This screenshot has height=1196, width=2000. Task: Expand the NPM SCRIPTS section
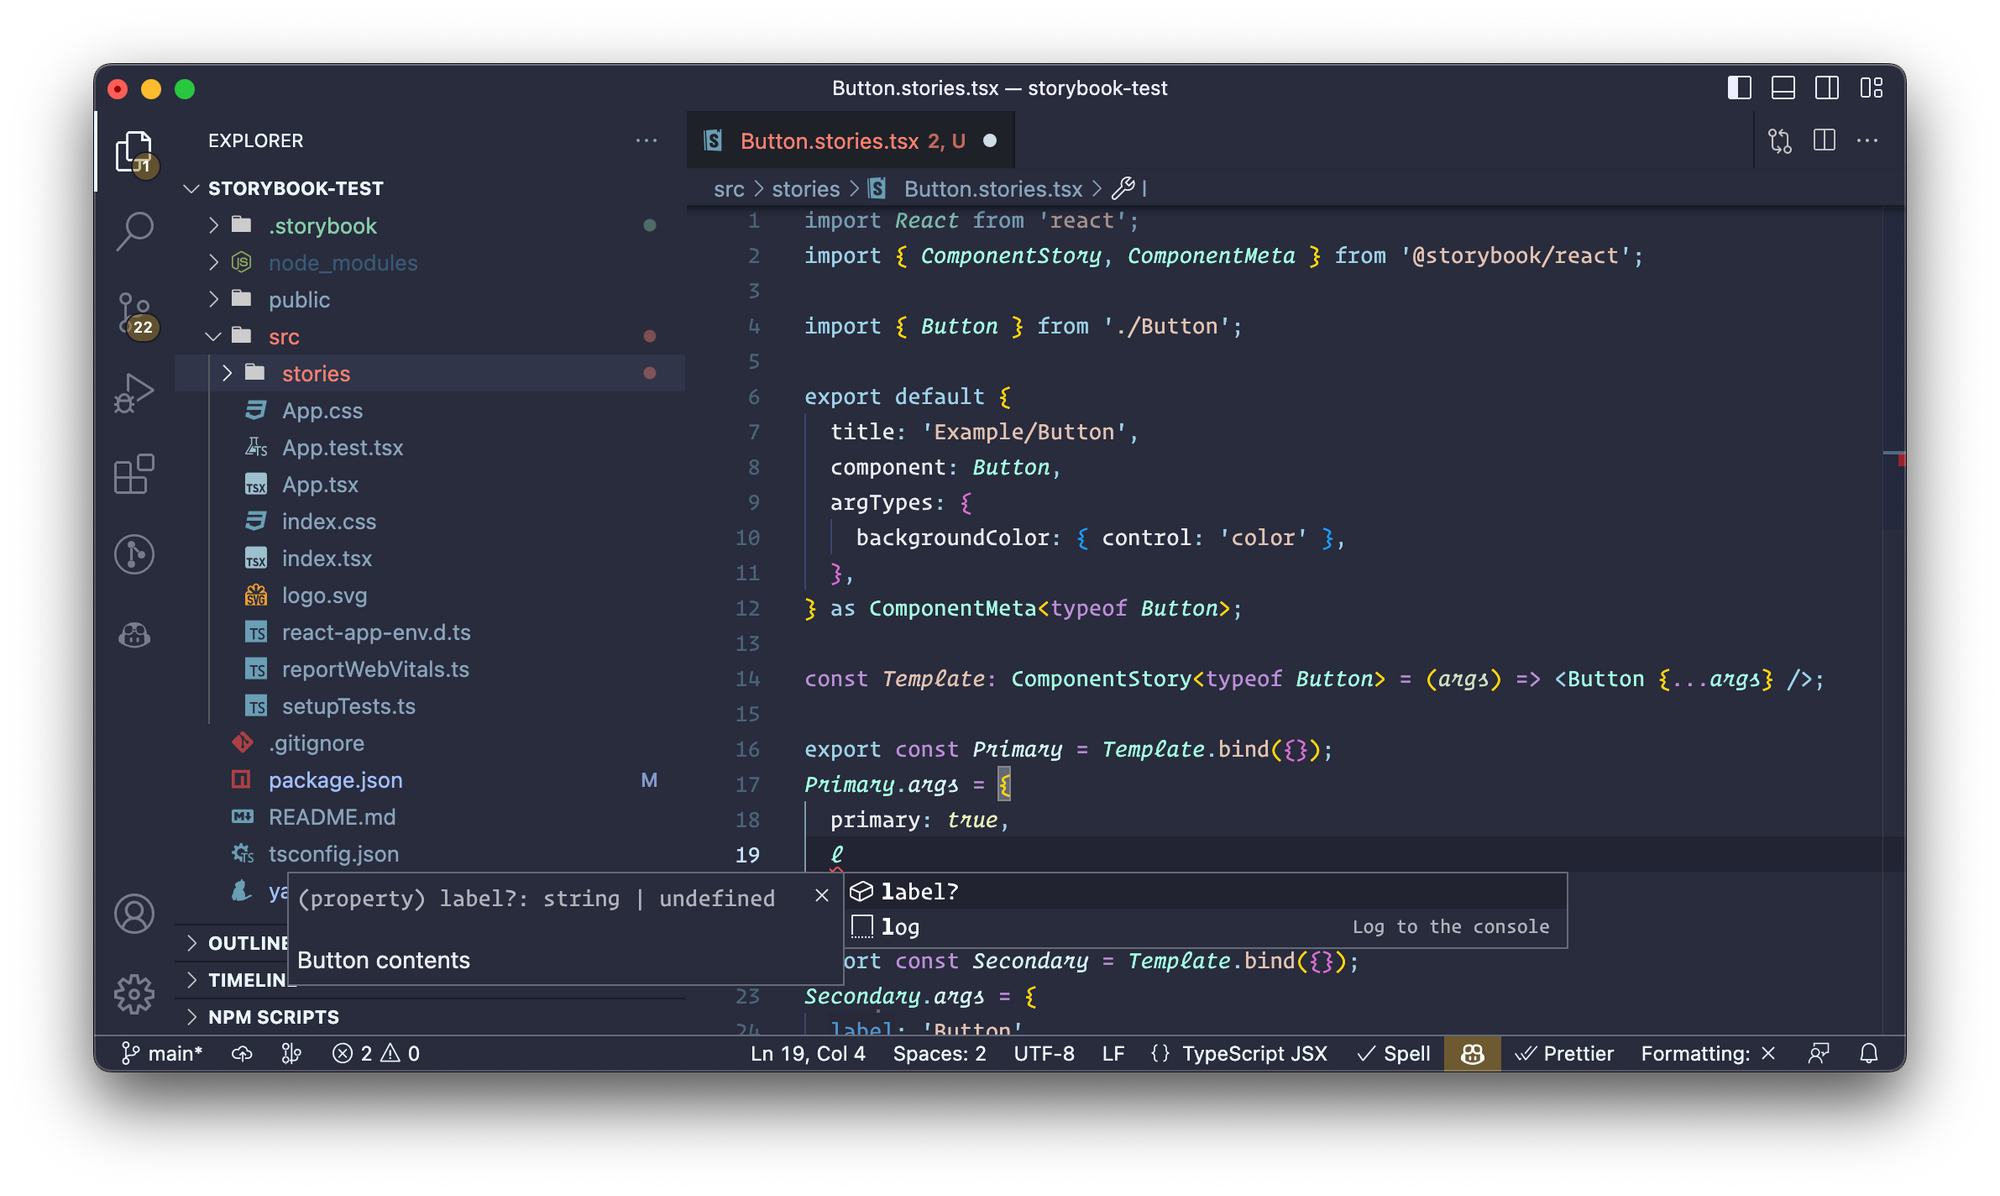273,1017
